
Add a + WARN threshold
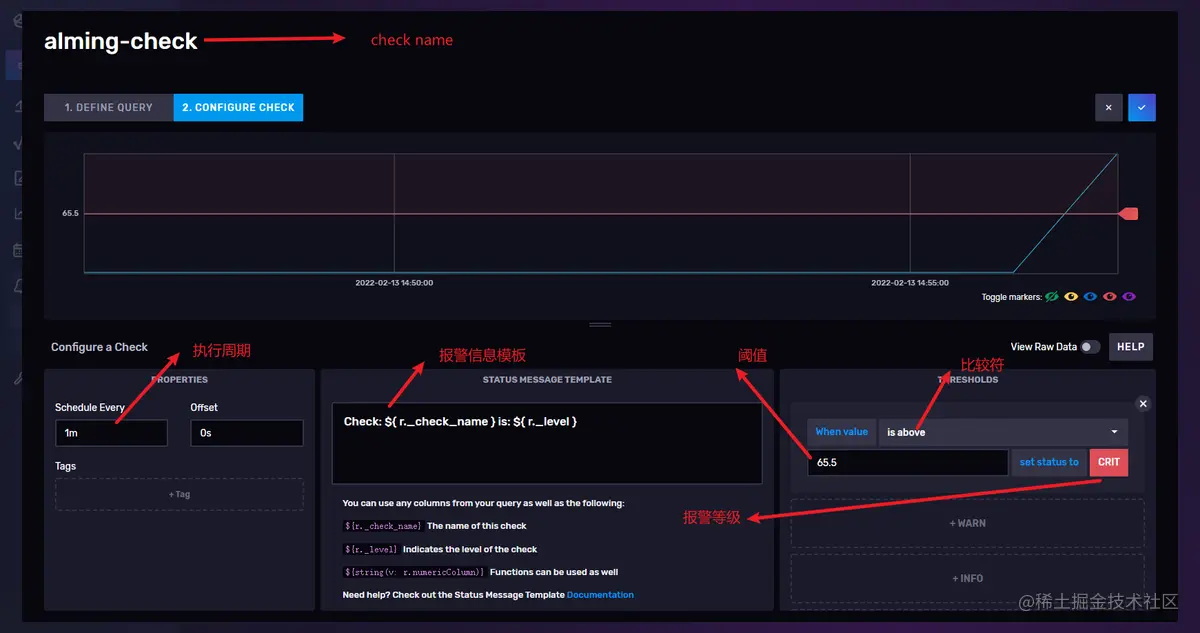point(967,523)
